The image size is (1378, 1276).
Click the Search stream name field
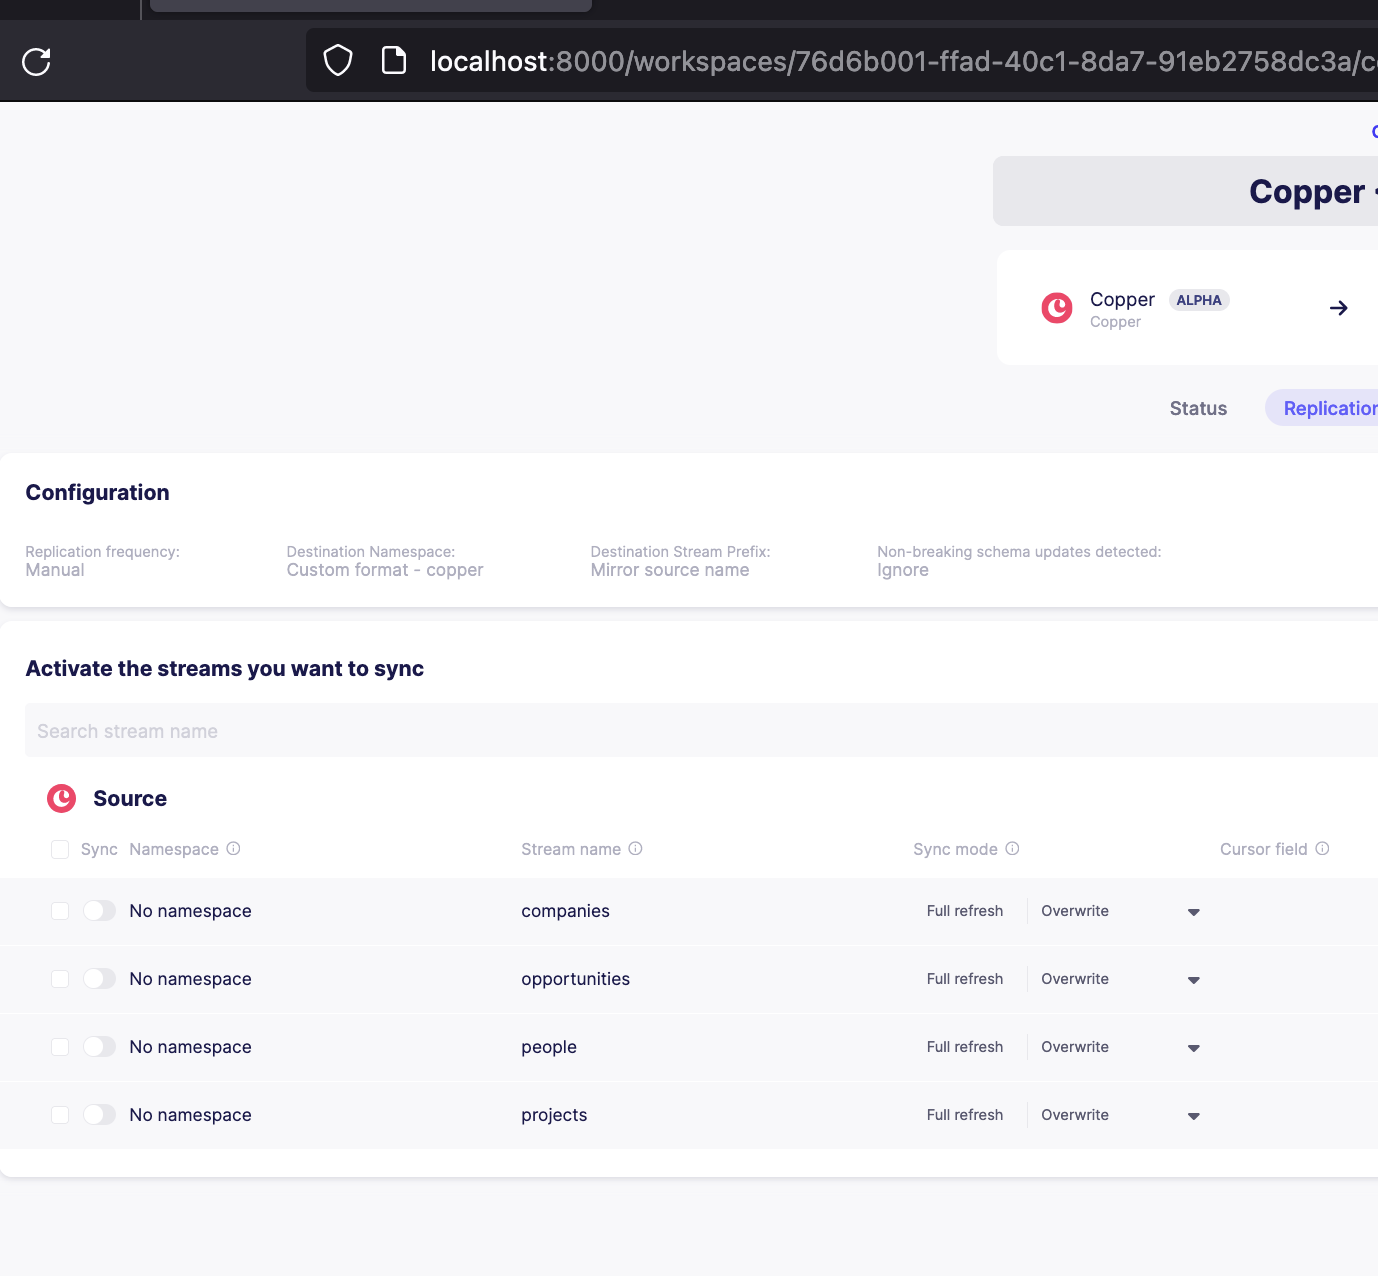click(x=701, y=731)
